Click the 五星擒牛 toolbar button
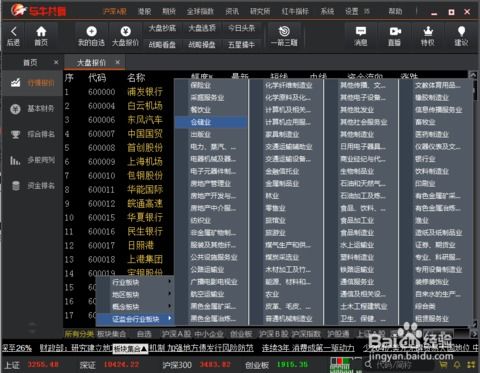Screen dimensions: 480x373 pyautogui.click(x=242, y=45)
